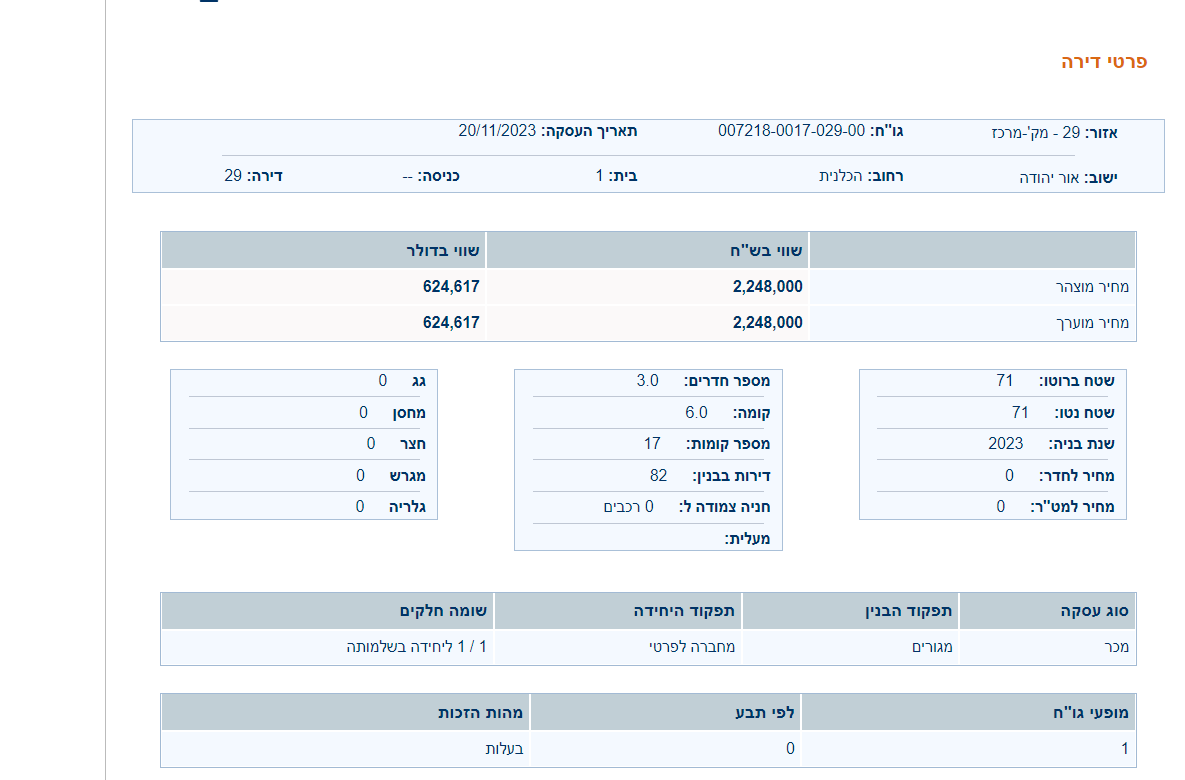Click the 'שומה חלקים' column header
The image size is (1185, 780).
pyautogui.click(x=442, y=611)
